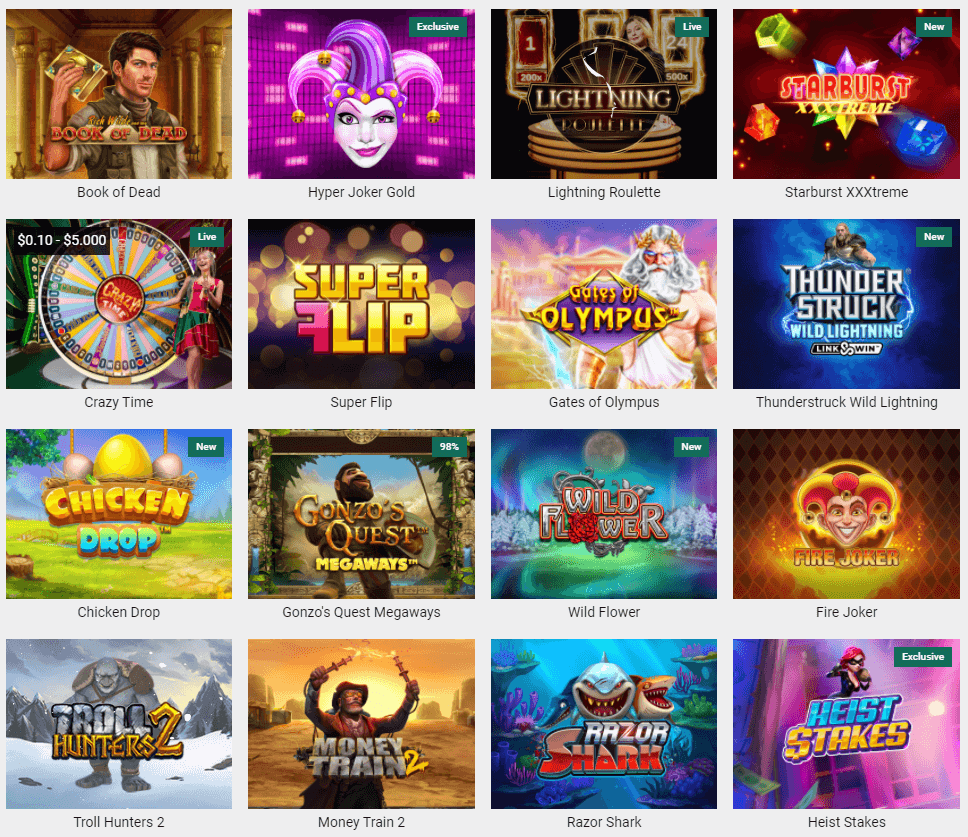Viewport: 968px width, 837px height.
Task: Click the Live badge on Lightning Roulette
Action: click(691, 27)
